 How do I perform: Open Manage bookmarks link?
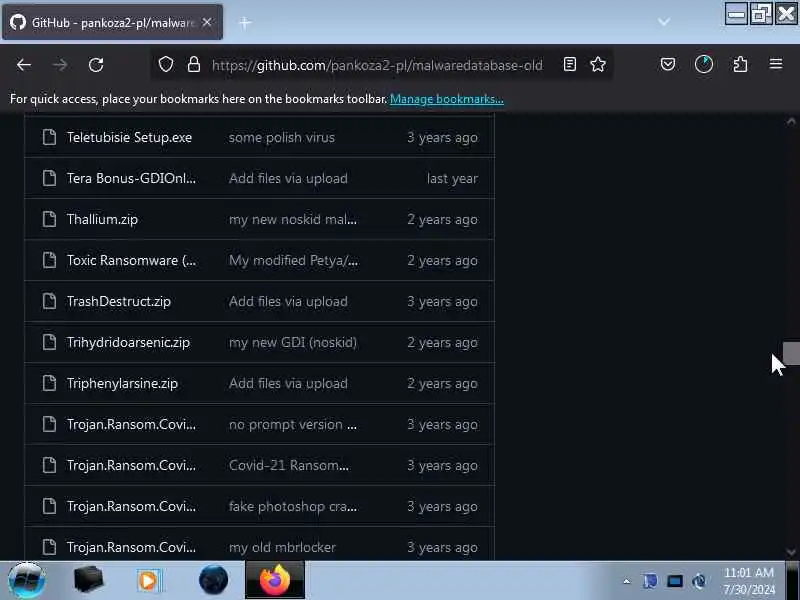click(x=447, y=99)
